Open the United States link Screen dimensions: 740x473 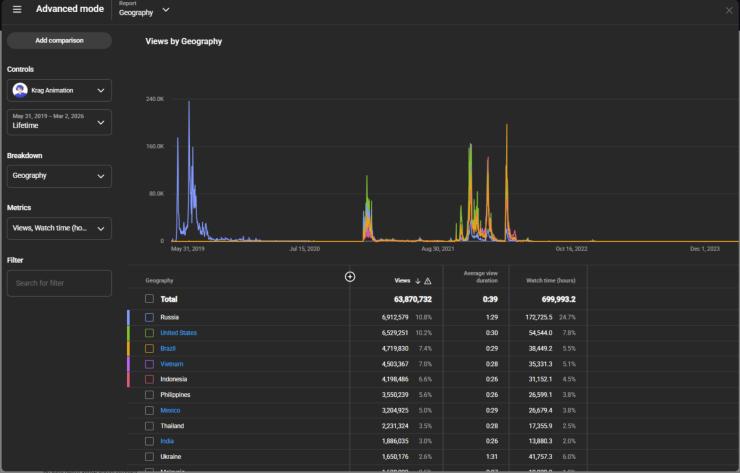coord(178,333)
